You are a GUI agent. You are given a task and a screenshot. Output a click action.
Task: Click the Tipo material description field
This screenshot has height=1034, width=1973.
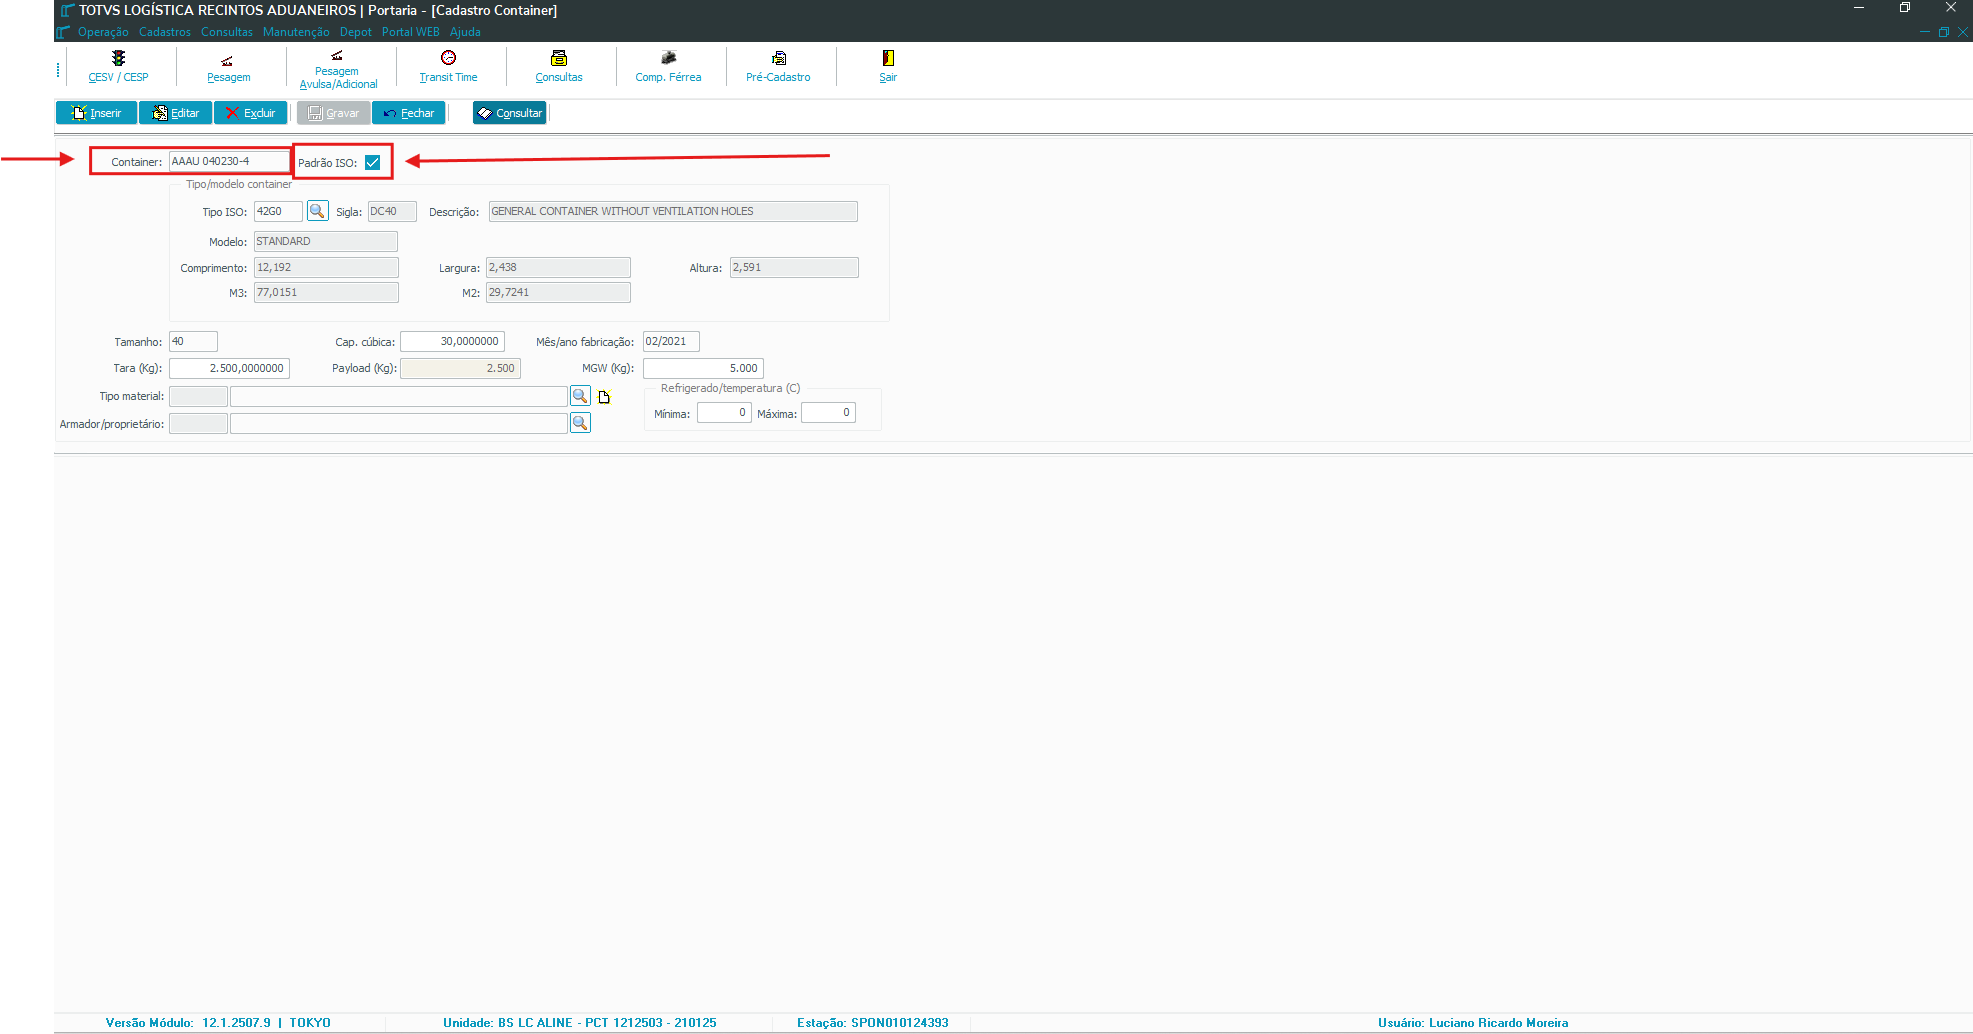pyautogui.click(x=399, y=396)
